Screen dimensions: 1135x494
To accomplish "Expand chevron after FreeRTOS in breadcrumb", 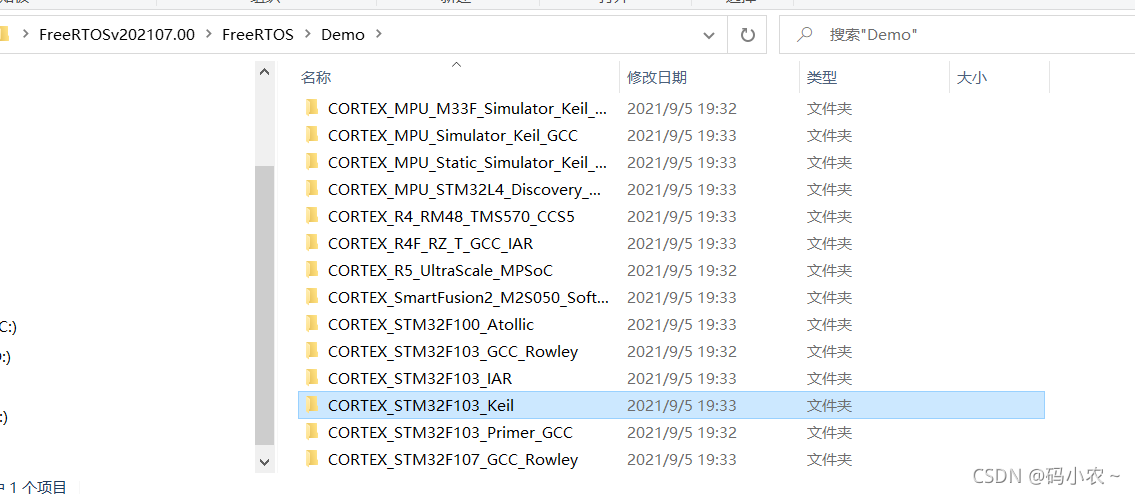I will click(x=308, y=34).
